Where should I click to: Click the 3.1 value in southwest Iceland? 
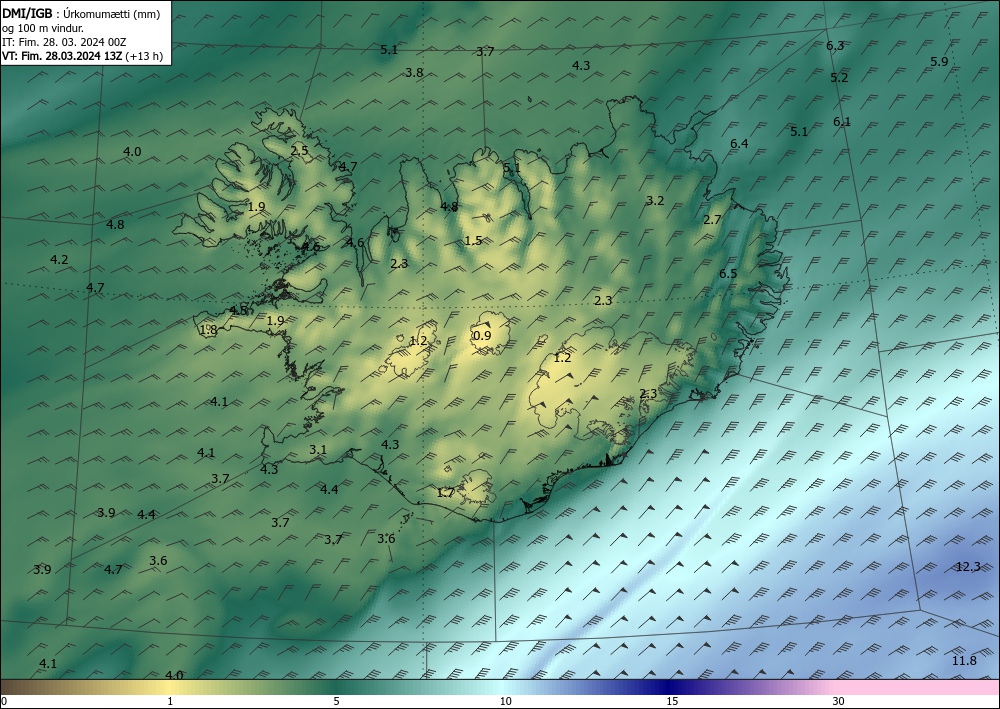point(318,450)
